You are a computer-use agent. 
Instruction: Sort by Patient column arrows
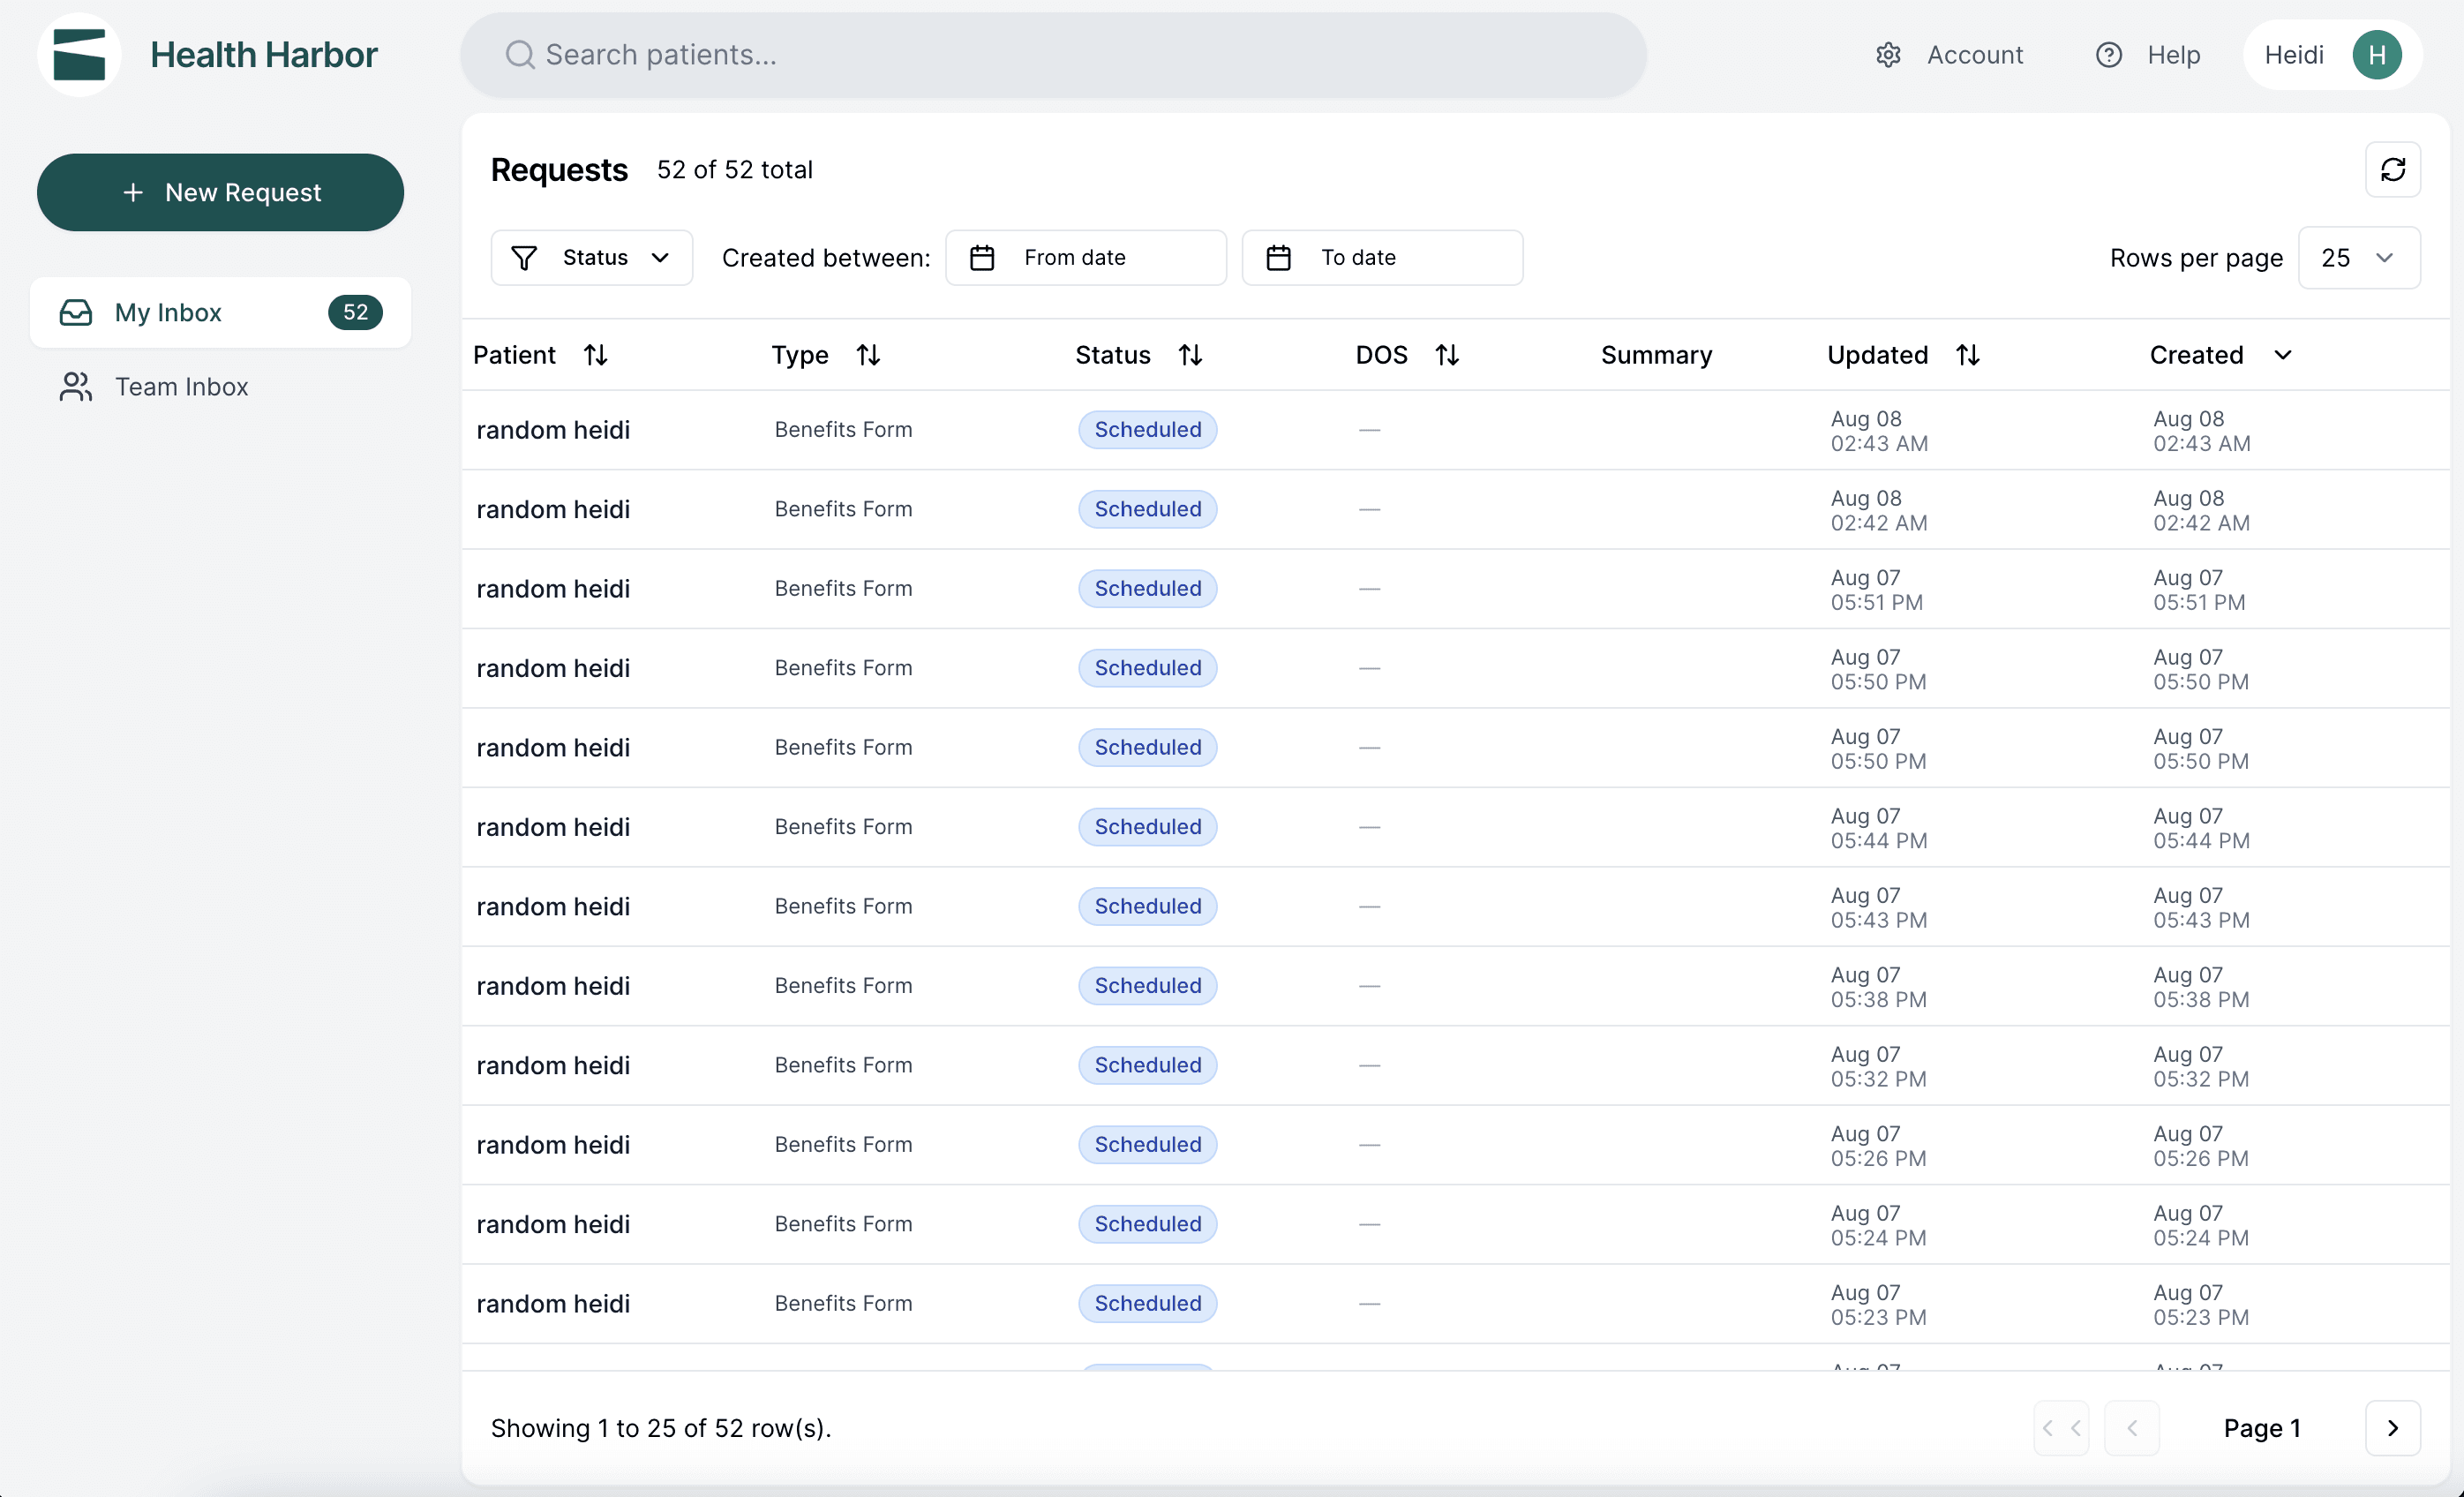[596, 355]
